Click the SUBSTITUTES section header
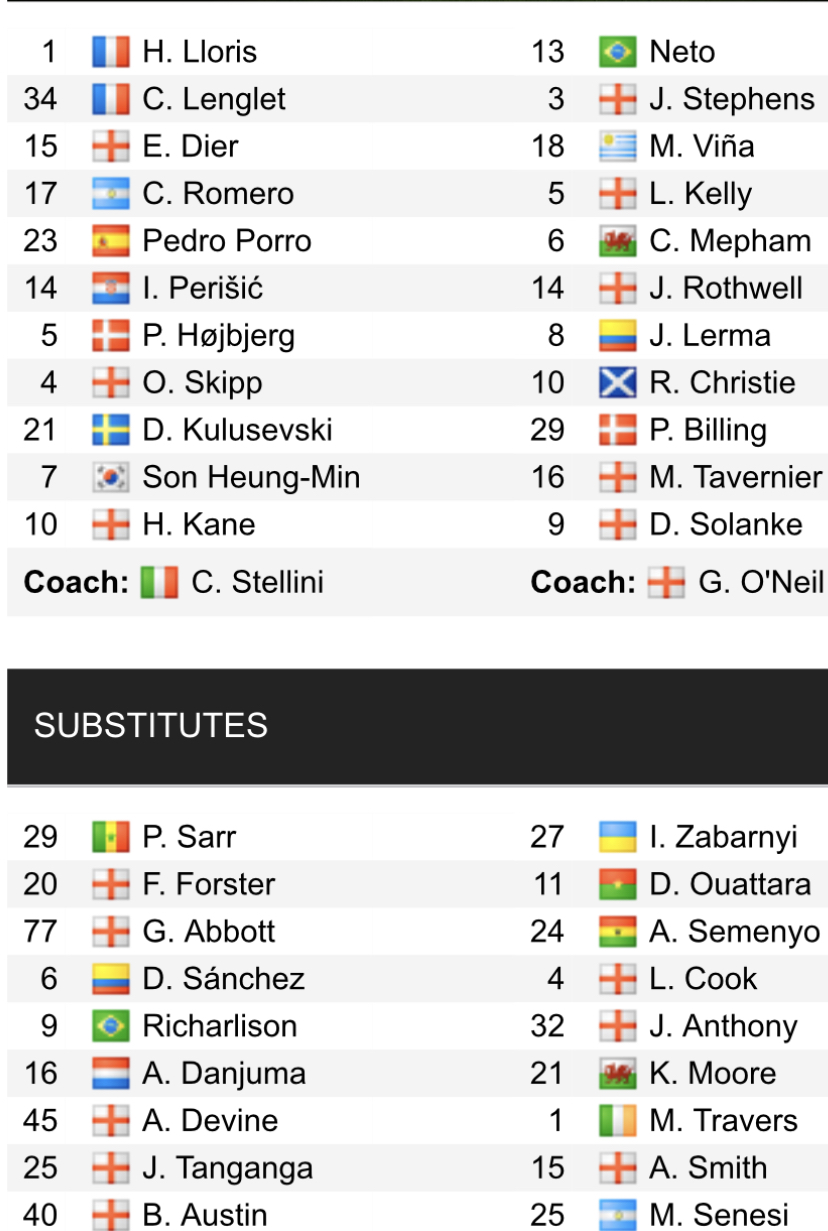The image size is (828, 1231). [151, 725]
